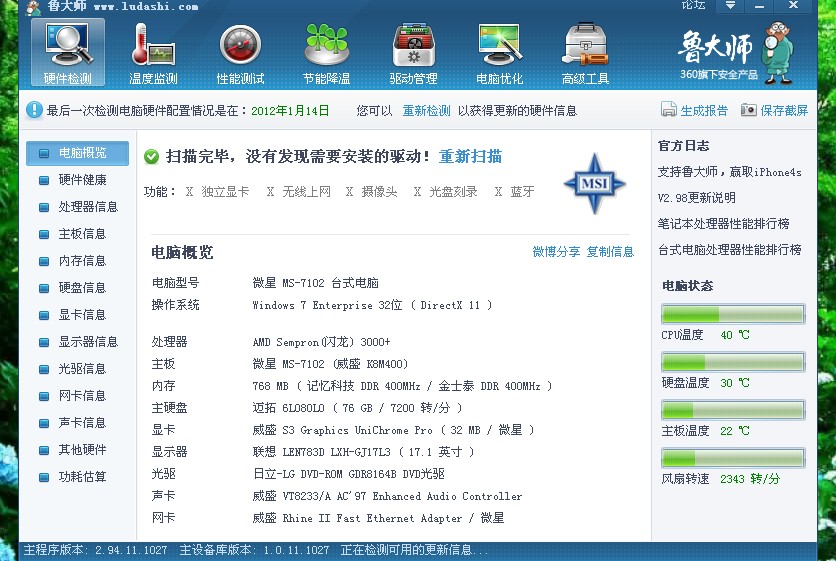Click the 迈拓 6L080L0 hard disk value
The image size is (836, 561).
357,408
